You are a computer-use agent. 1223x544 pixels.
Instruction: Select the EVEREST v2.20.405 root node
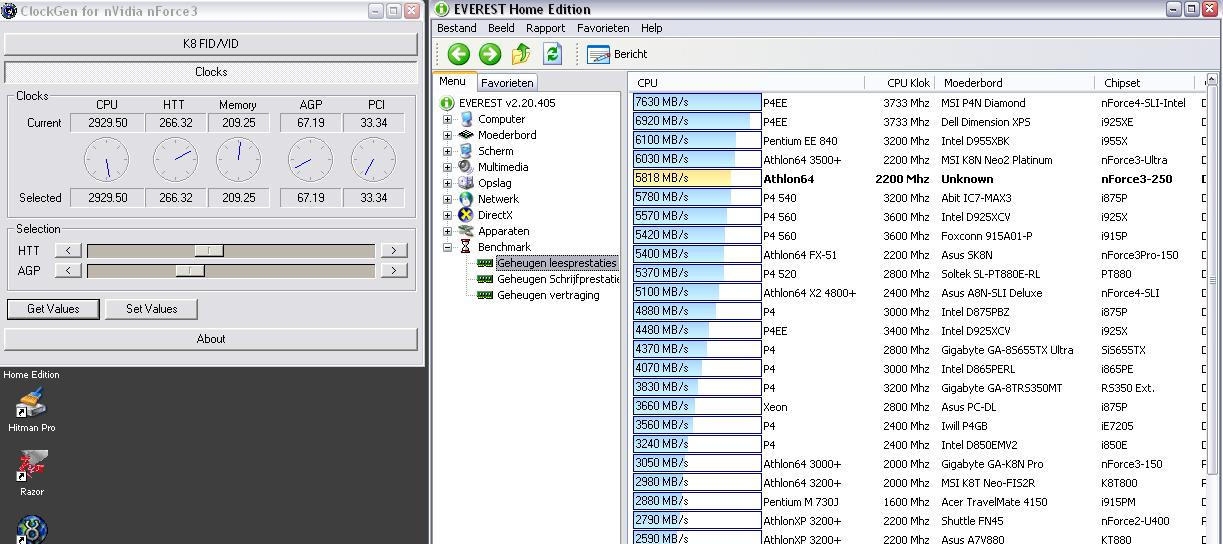(506, 103)
